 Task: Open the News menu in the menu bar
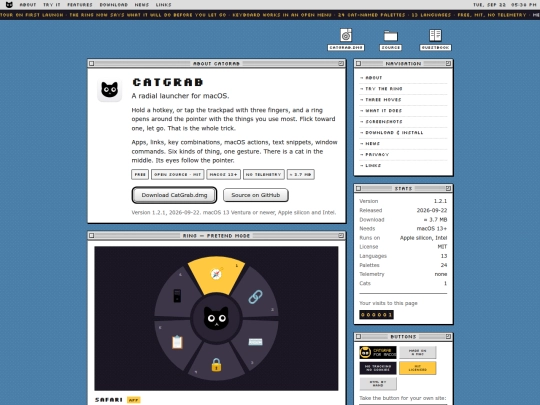tap(142, 5)
